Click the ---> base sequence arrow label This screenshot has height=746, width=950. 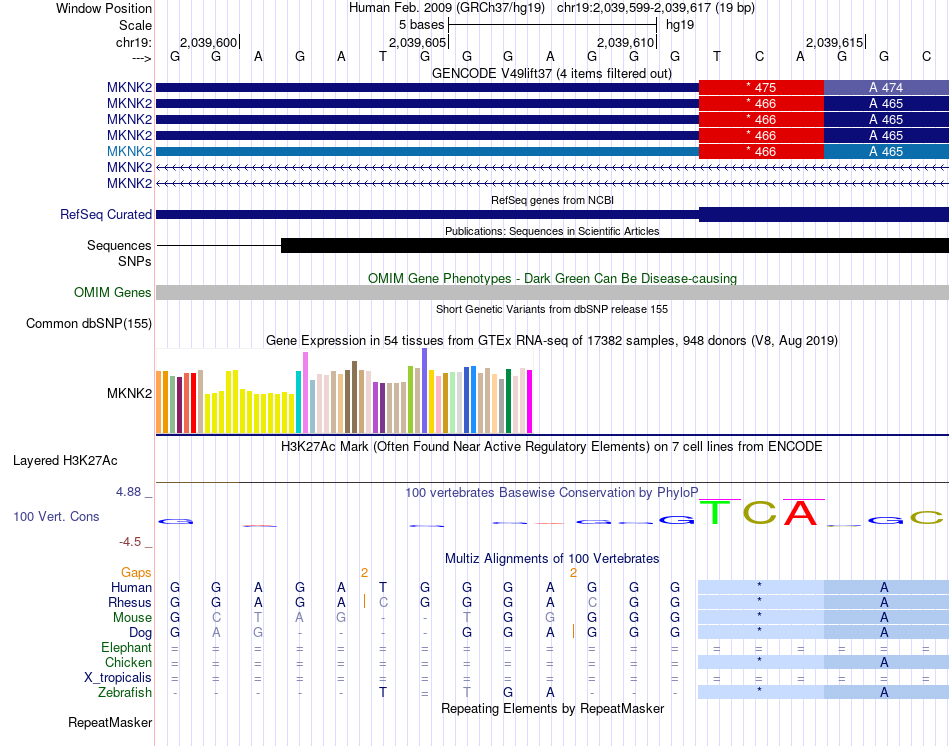[x=141, y=58]
